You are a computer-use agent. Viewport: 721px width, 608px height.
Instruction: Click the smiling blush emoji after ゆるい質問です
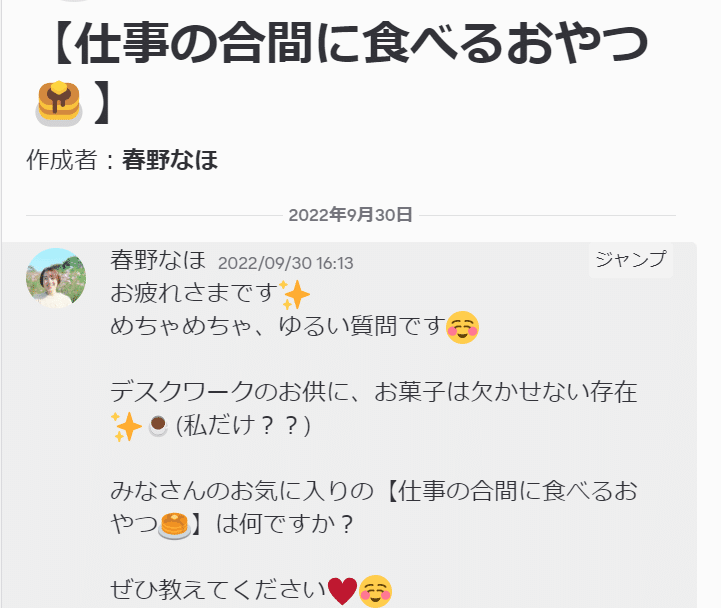[x=463, y=327]
